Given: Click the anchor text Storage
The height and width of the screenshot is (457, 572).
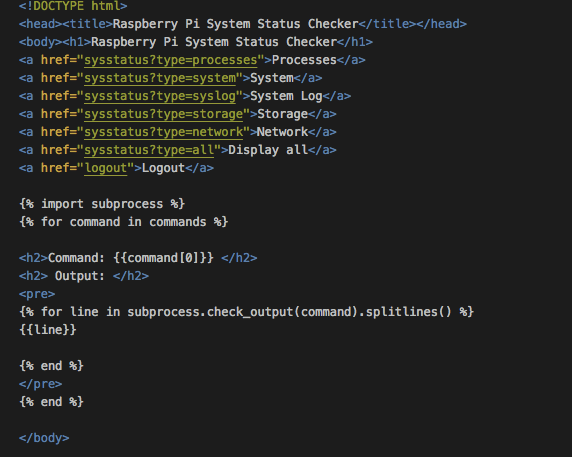Looking at the screenshot, I should coord(283,114).
